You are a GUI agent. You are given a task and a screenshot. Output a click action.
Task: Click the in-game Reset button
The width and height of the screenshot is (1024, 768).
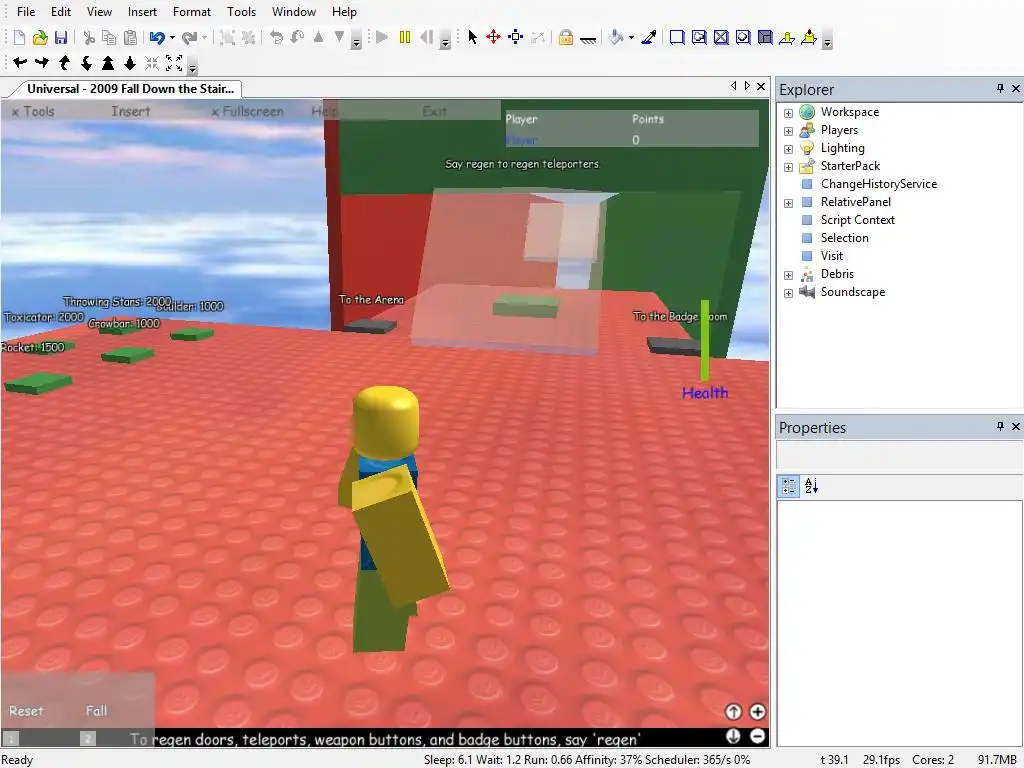pos(26,711)
